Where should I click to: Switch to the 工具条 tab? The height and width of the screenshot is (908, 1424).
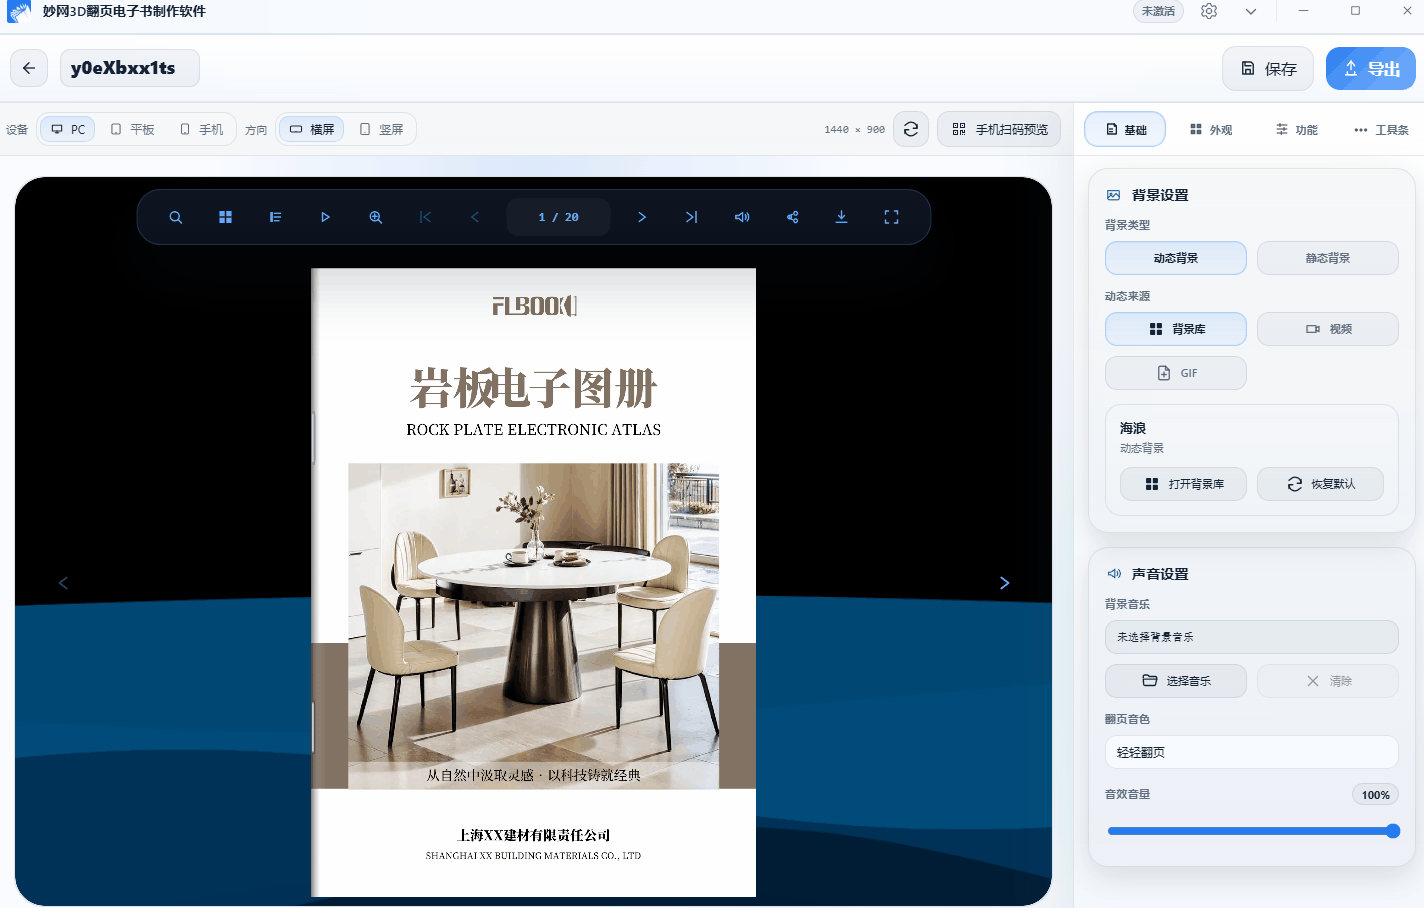[x=1381, y=129]
